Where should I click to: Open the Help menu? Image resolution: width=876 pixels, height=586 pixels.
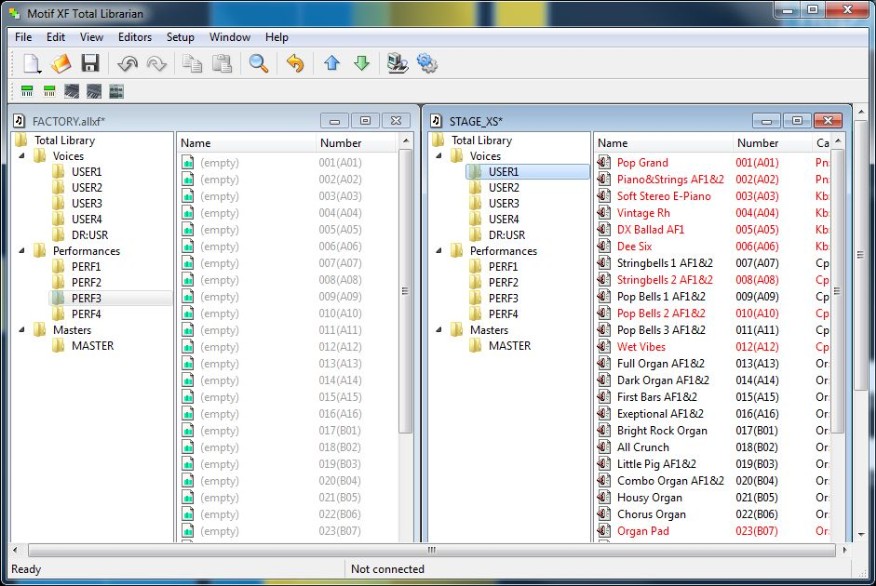coord(277,37)
